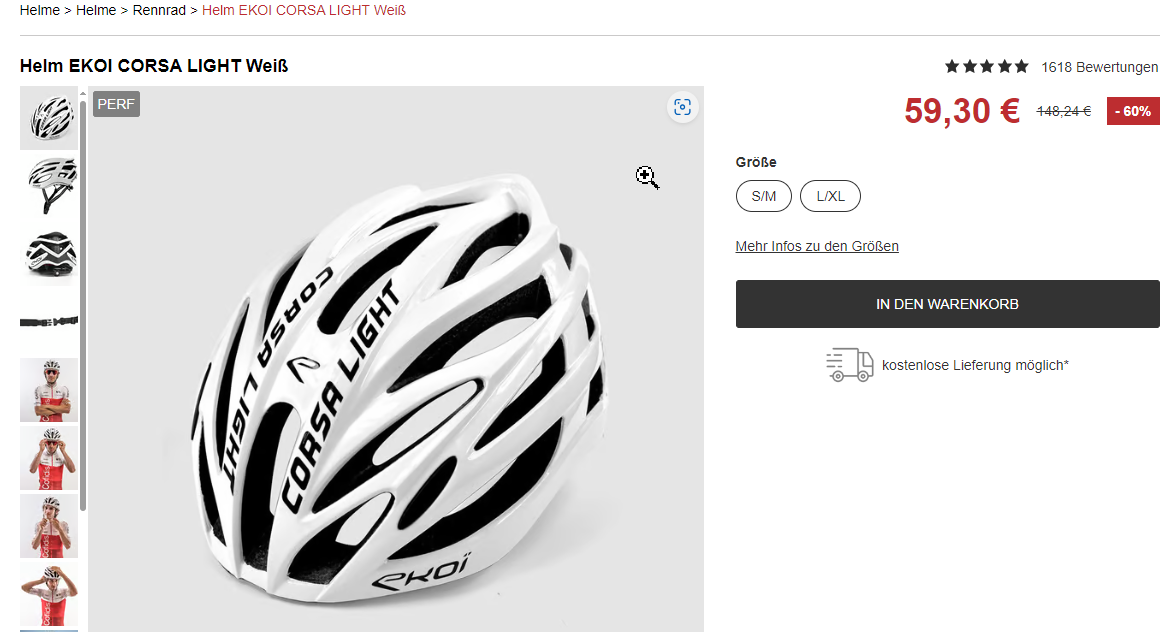Select the chin strap buckle thumbnail
Viewport: 1163px width, 632px height.
click(x=49, y=322)
